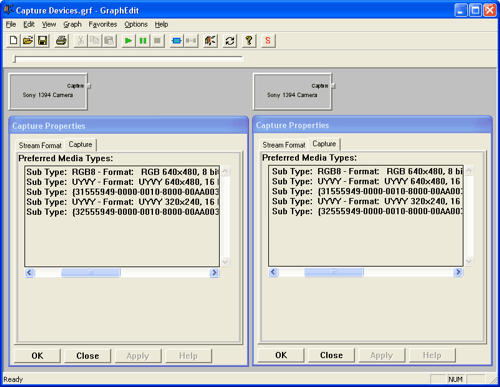Click Apply in left Capture Properties dialog
The image size is (500, 387).
[138, 356]
